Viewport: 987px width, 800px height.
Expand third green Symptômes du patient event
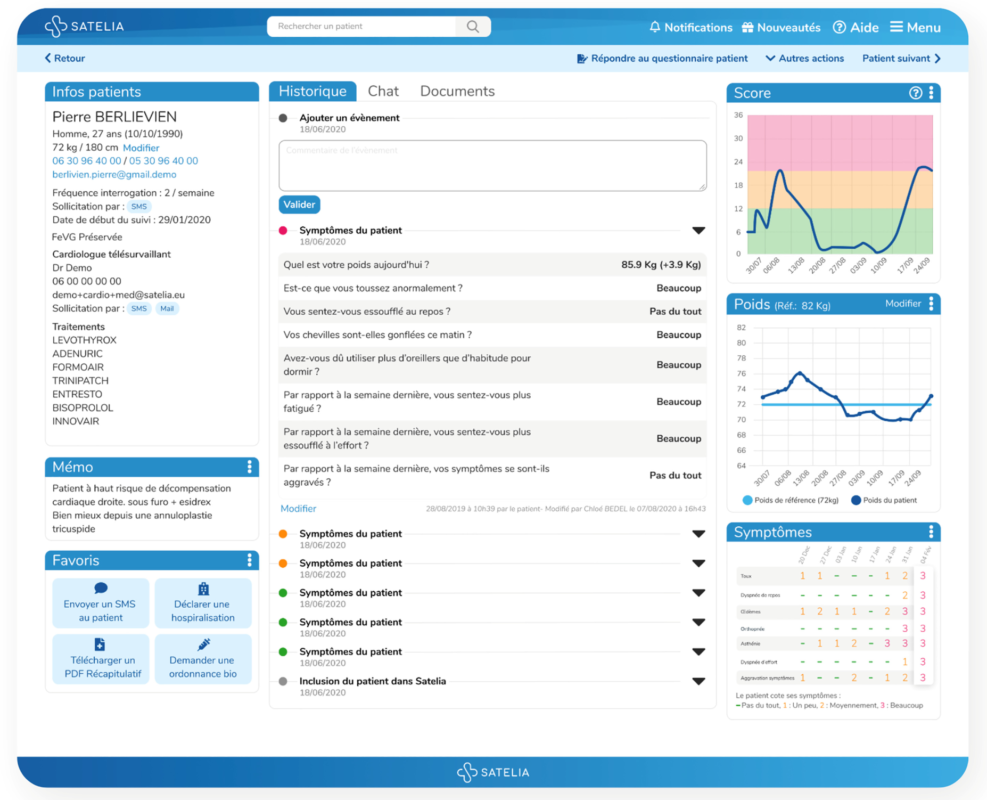click(699, 651)
